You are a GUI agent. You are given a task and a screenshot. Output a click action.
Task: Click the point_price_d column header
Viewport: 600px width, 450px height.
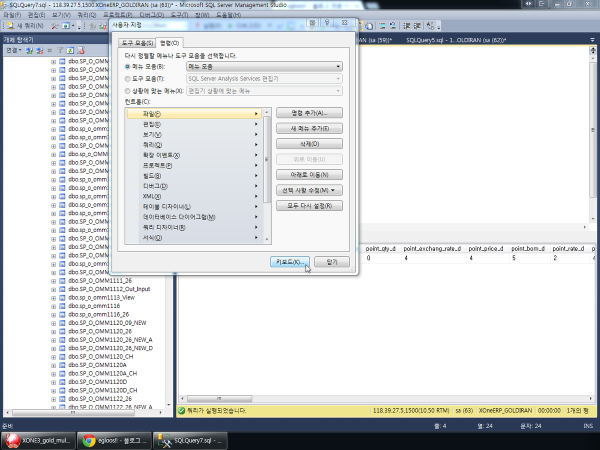point(486,249)
